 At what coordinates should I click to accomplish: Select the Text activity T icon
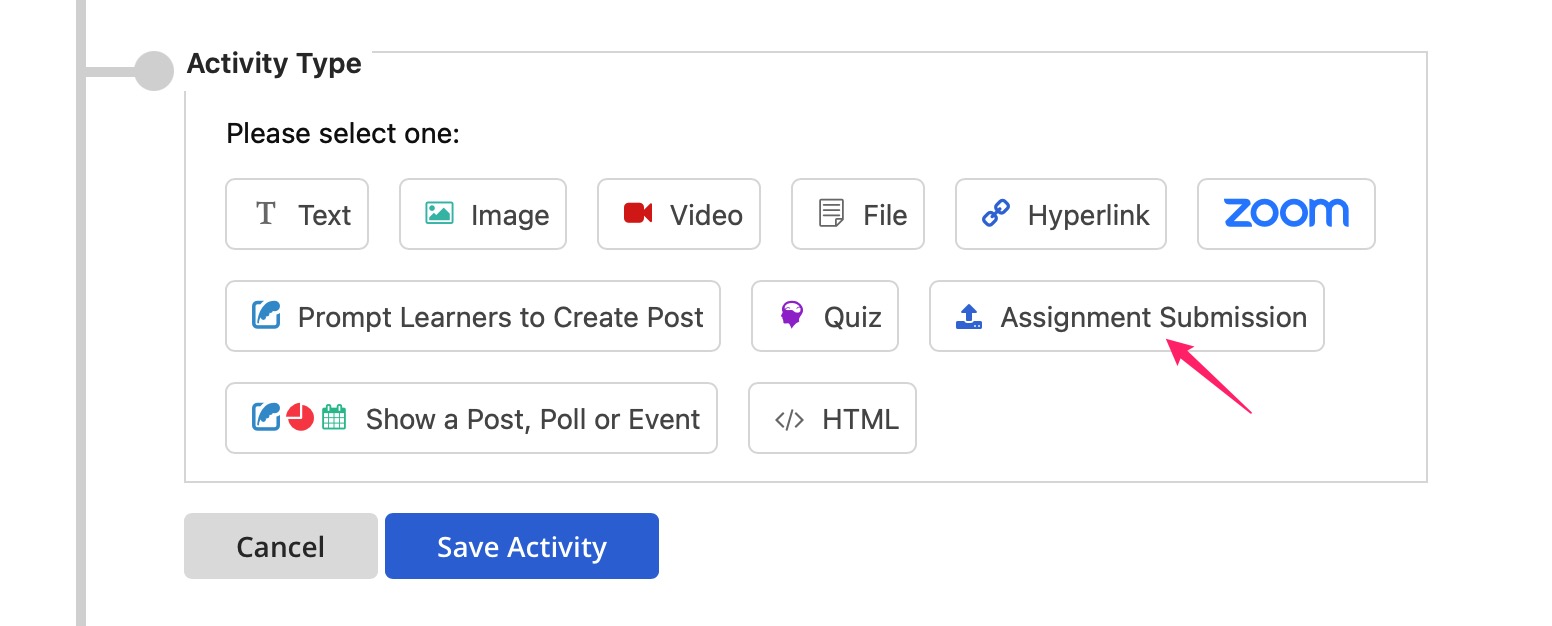pyautogui.click(x=266, y=214)
